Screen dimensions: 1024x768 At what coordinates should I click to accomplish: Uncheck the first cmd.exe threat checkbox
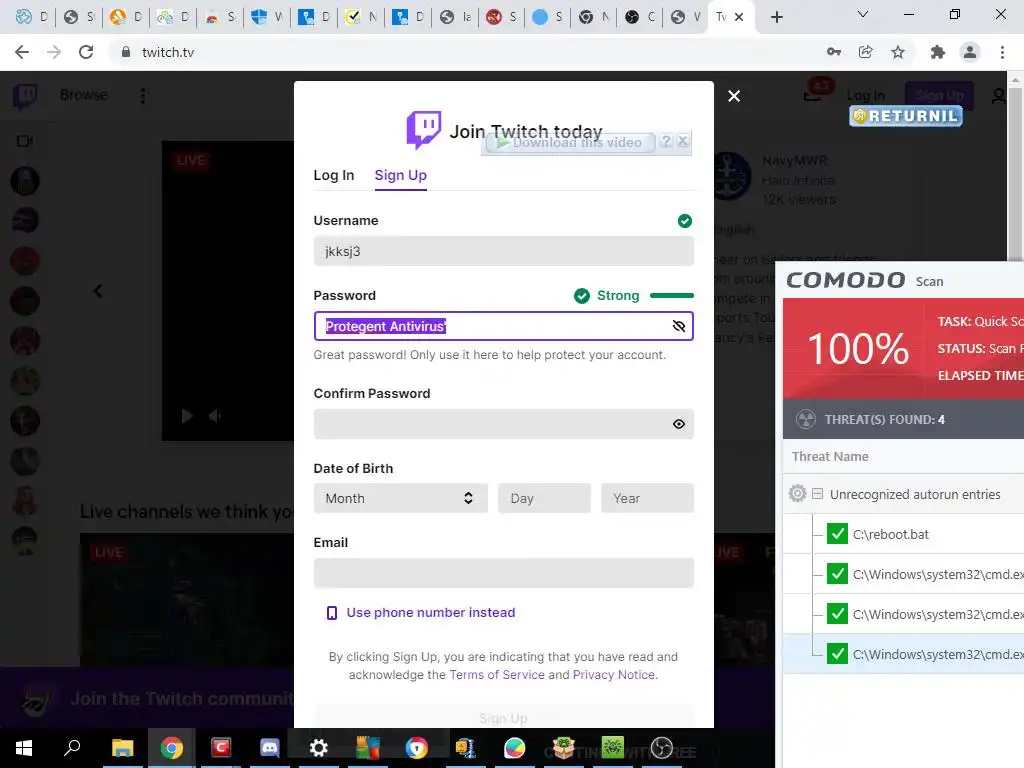point(837,574)
